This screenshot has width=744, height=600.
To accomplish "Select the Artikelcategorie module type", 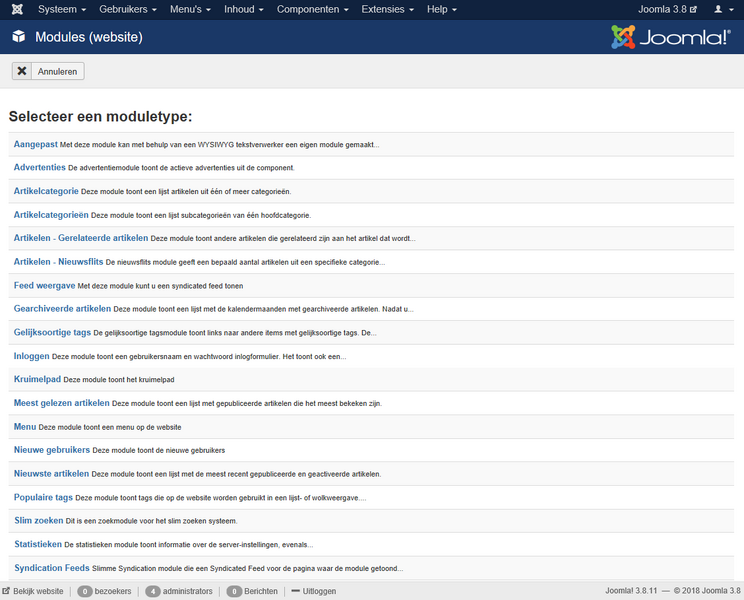I will (x=46, y=191).
